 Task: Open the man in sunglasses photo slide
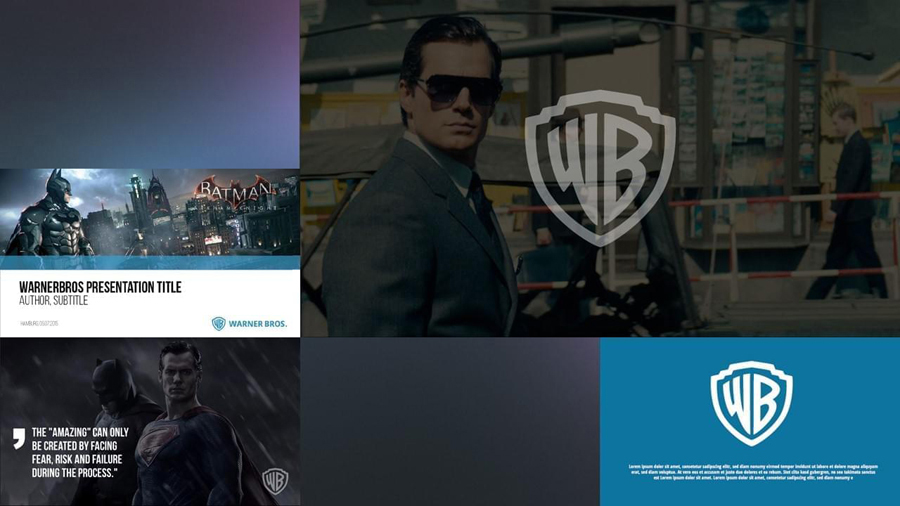[600, 168]
